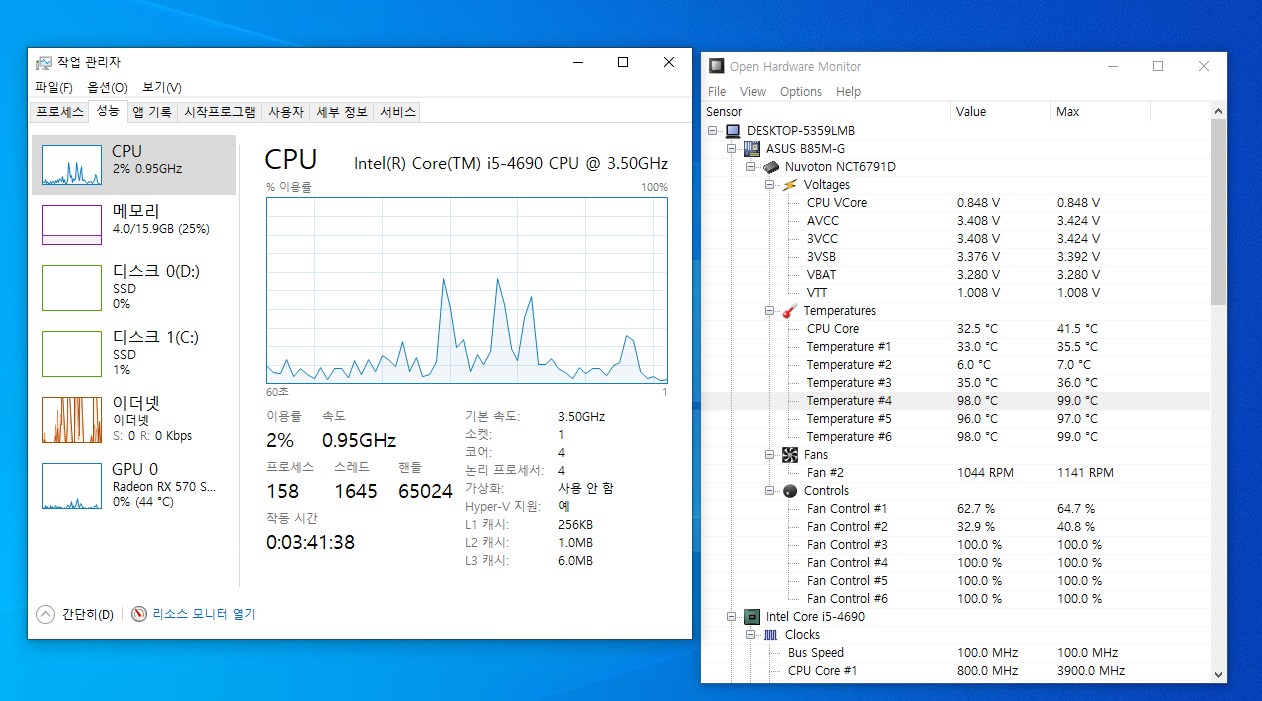Click the Fans icon in tree
This screenshot has height=701, width=1262.
[x=790, y=455]
